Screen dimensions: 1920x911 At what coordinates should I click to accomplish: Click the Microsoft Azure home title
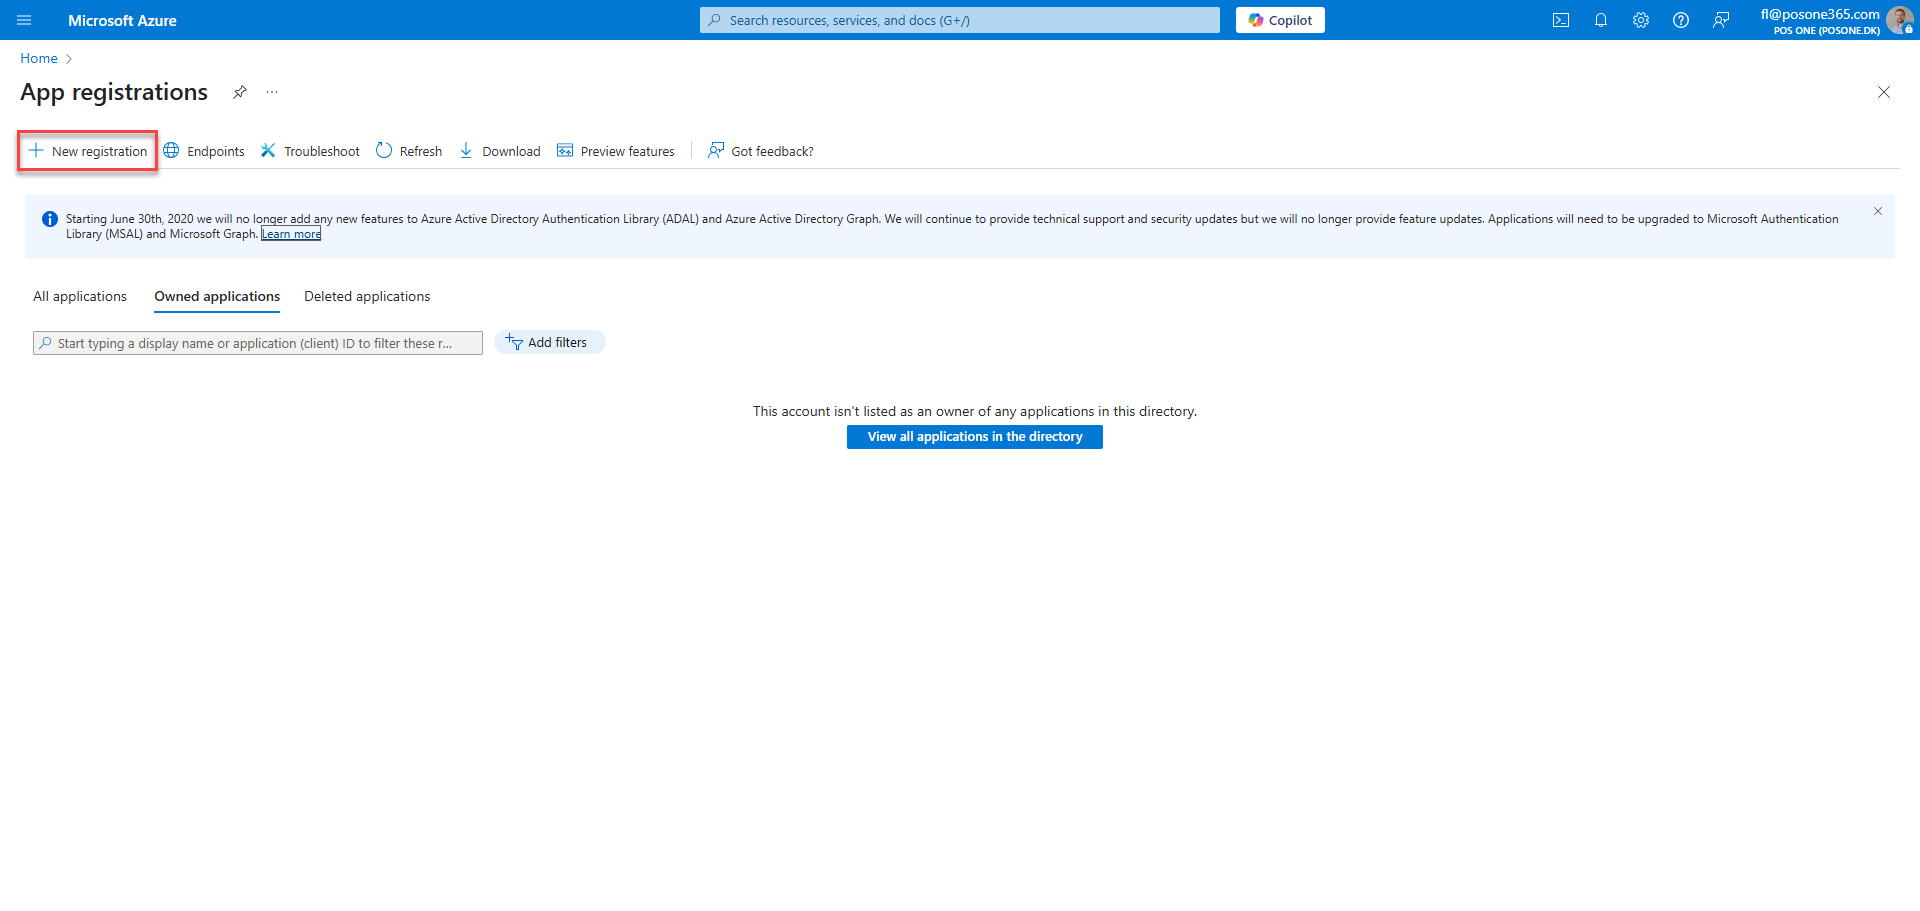[122, 20]
